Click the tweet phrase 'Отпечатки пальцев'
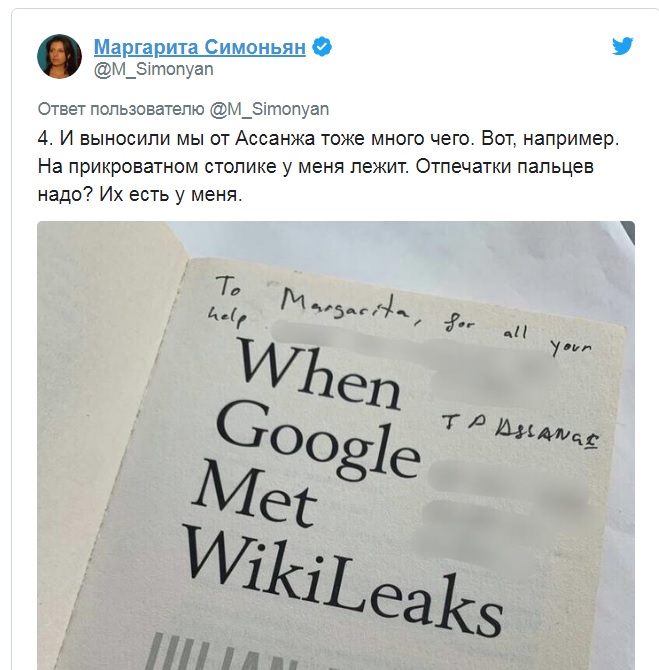 click(x=504, y=167)
